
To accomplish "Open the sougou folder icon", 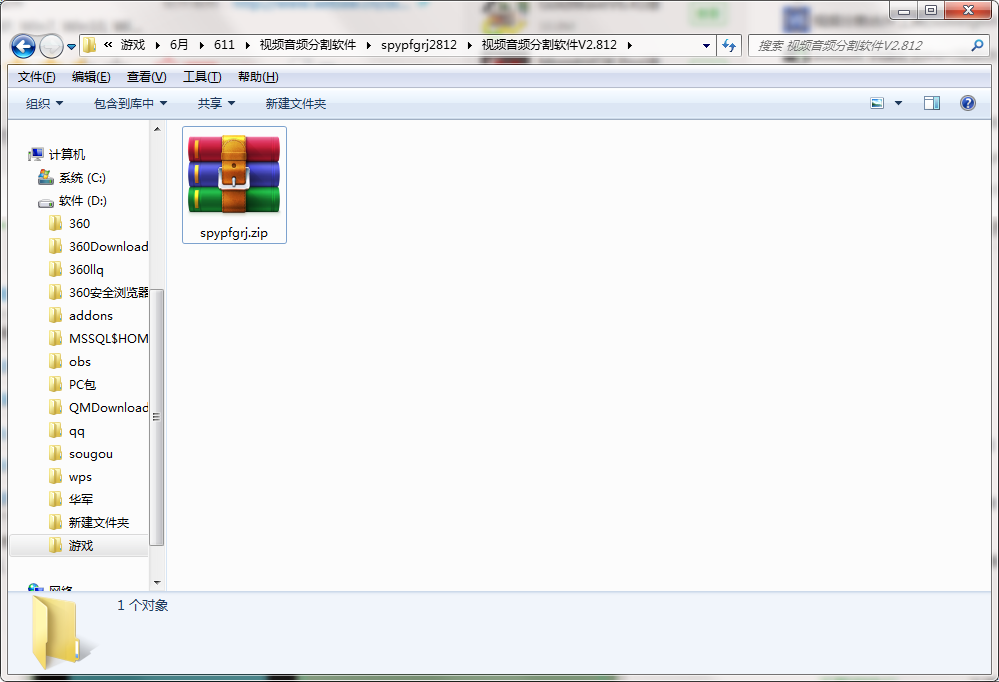I will [x=55, y=454].
